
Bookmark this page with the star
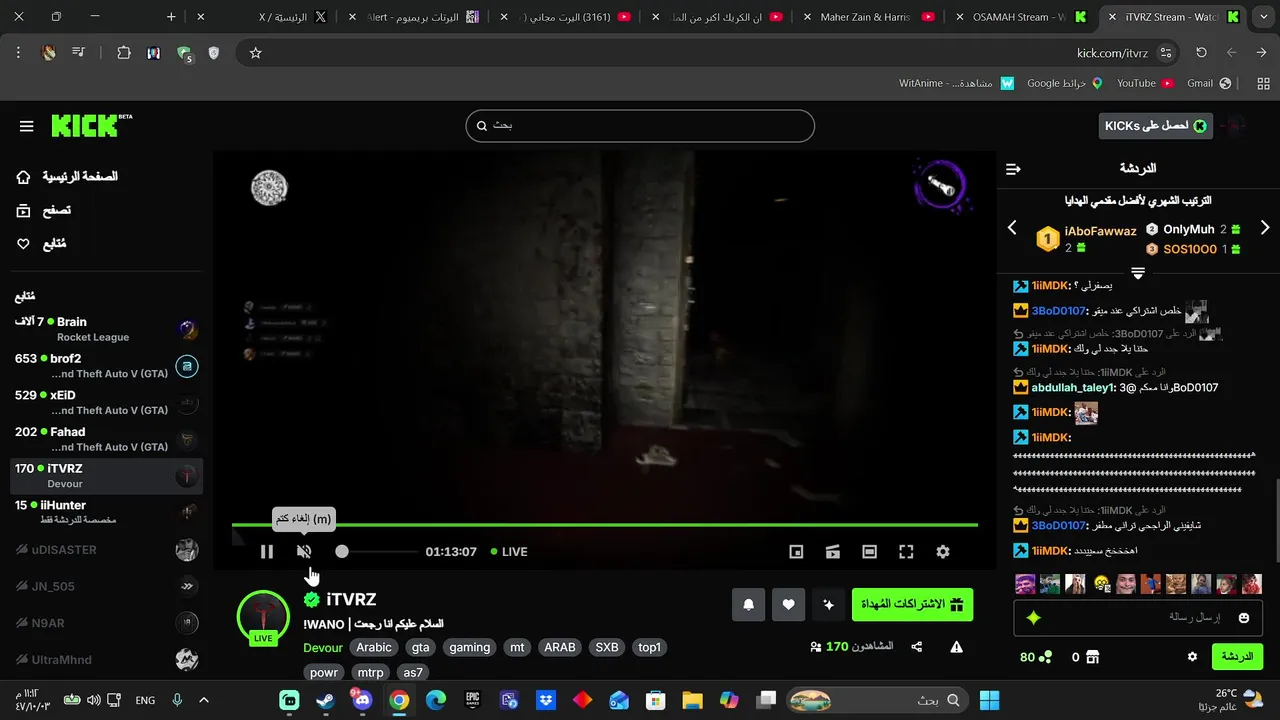click(x=255, y=53)
